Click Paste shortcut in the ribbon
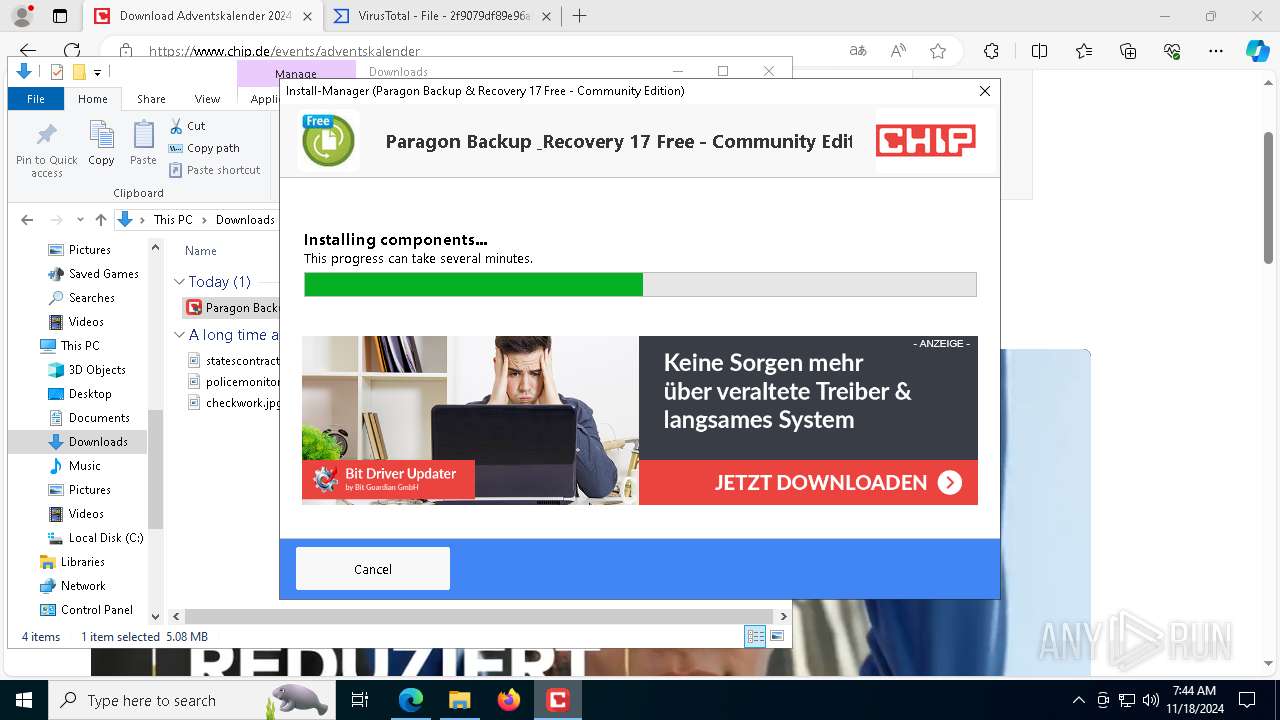 [x=214, y=170]
